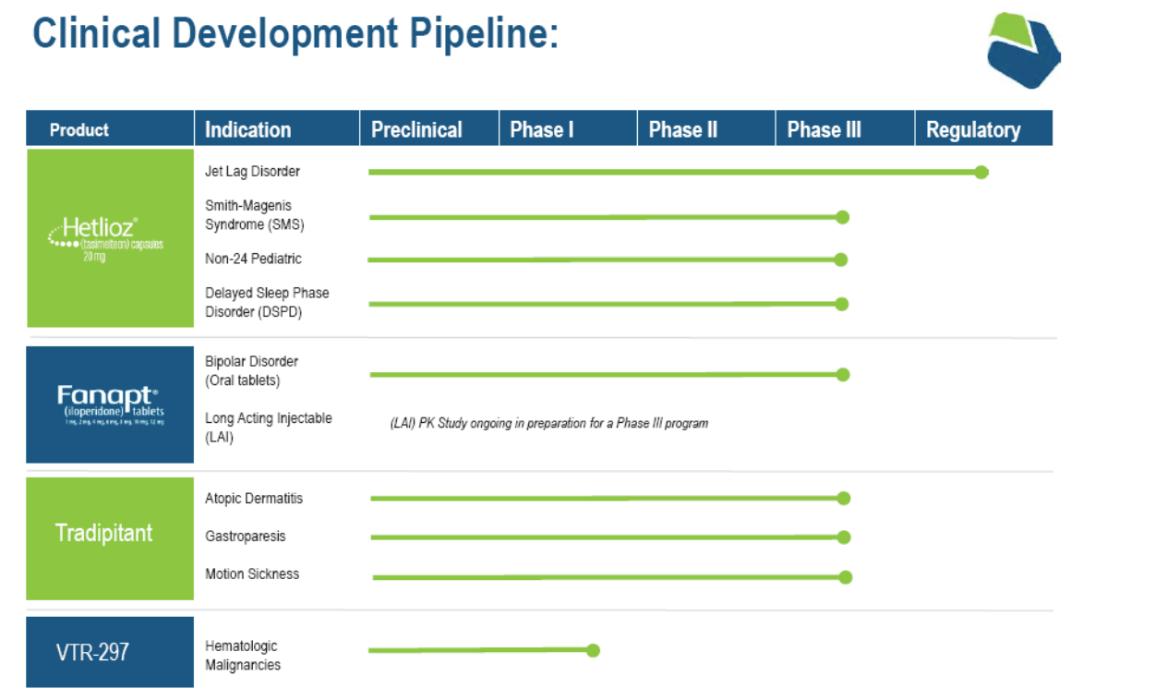Click the Gastroparesis indication label

point(245,537)
